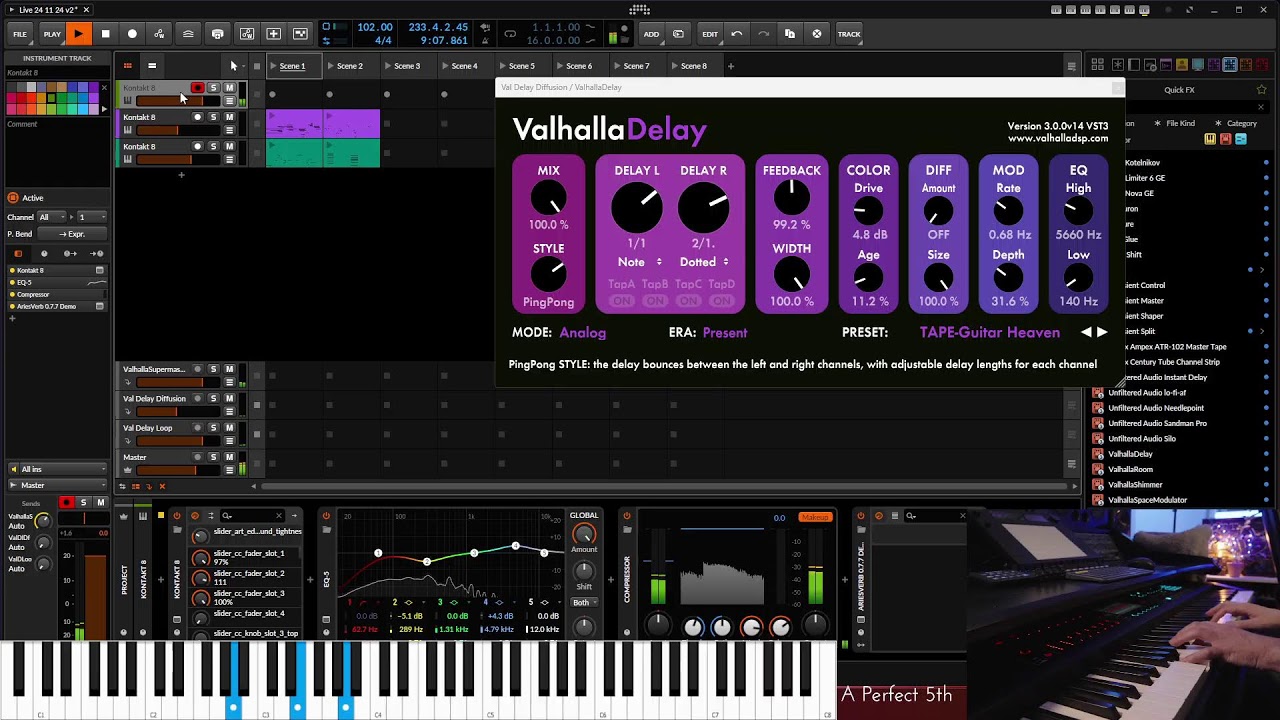Open the ERA Present selector
Screen dimensions: 1280x720
725,332
